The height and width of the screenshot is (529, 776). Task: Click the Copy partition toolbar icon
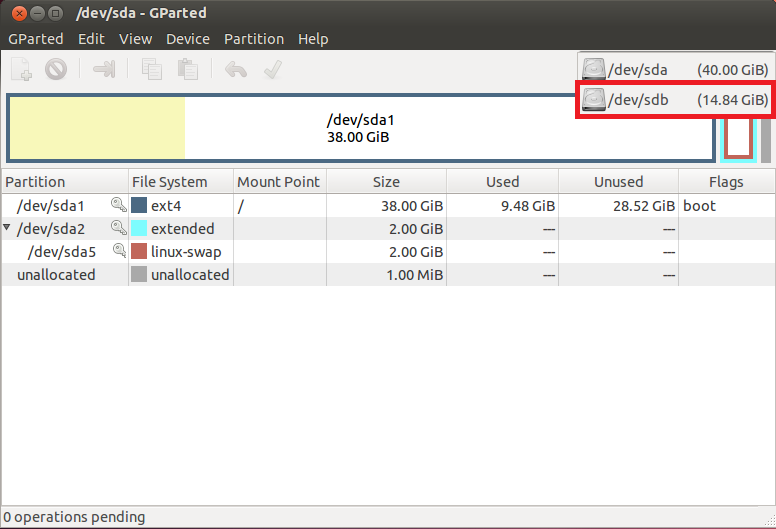point(151,69)
